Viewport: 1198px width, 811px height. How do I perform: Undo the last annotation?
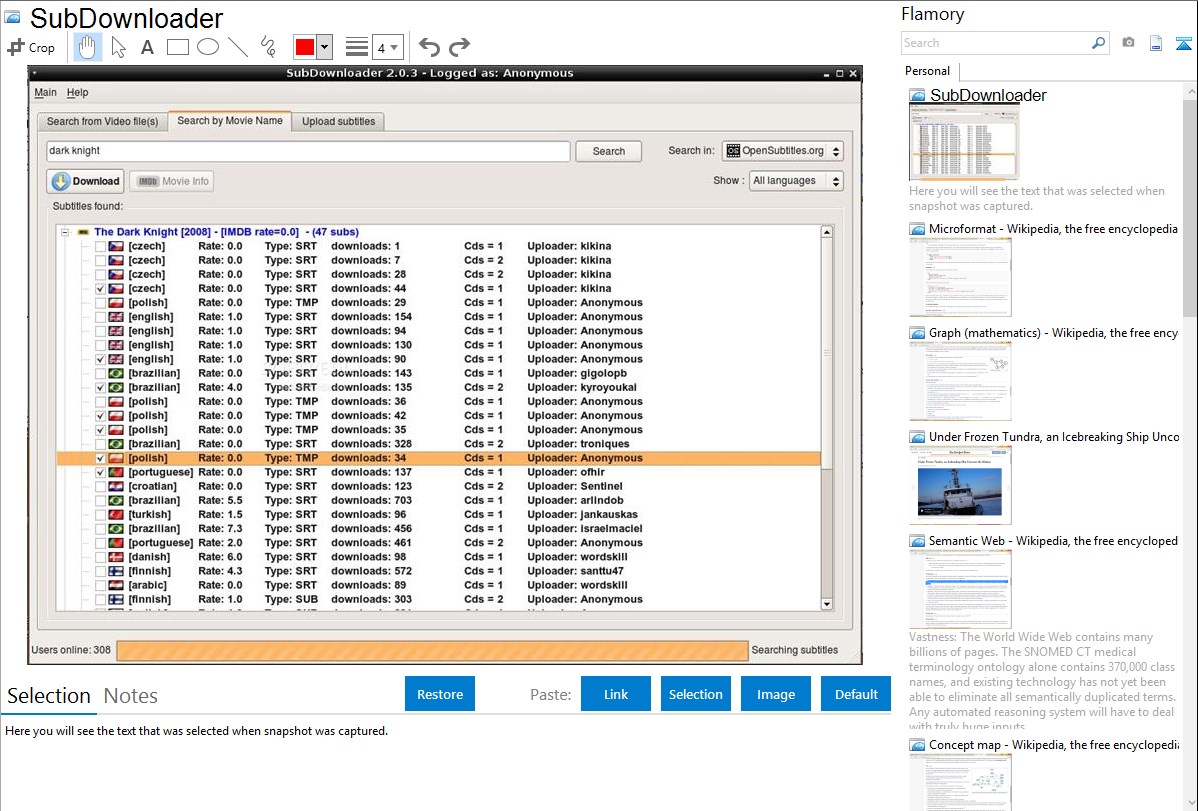[x=429, y=47]
